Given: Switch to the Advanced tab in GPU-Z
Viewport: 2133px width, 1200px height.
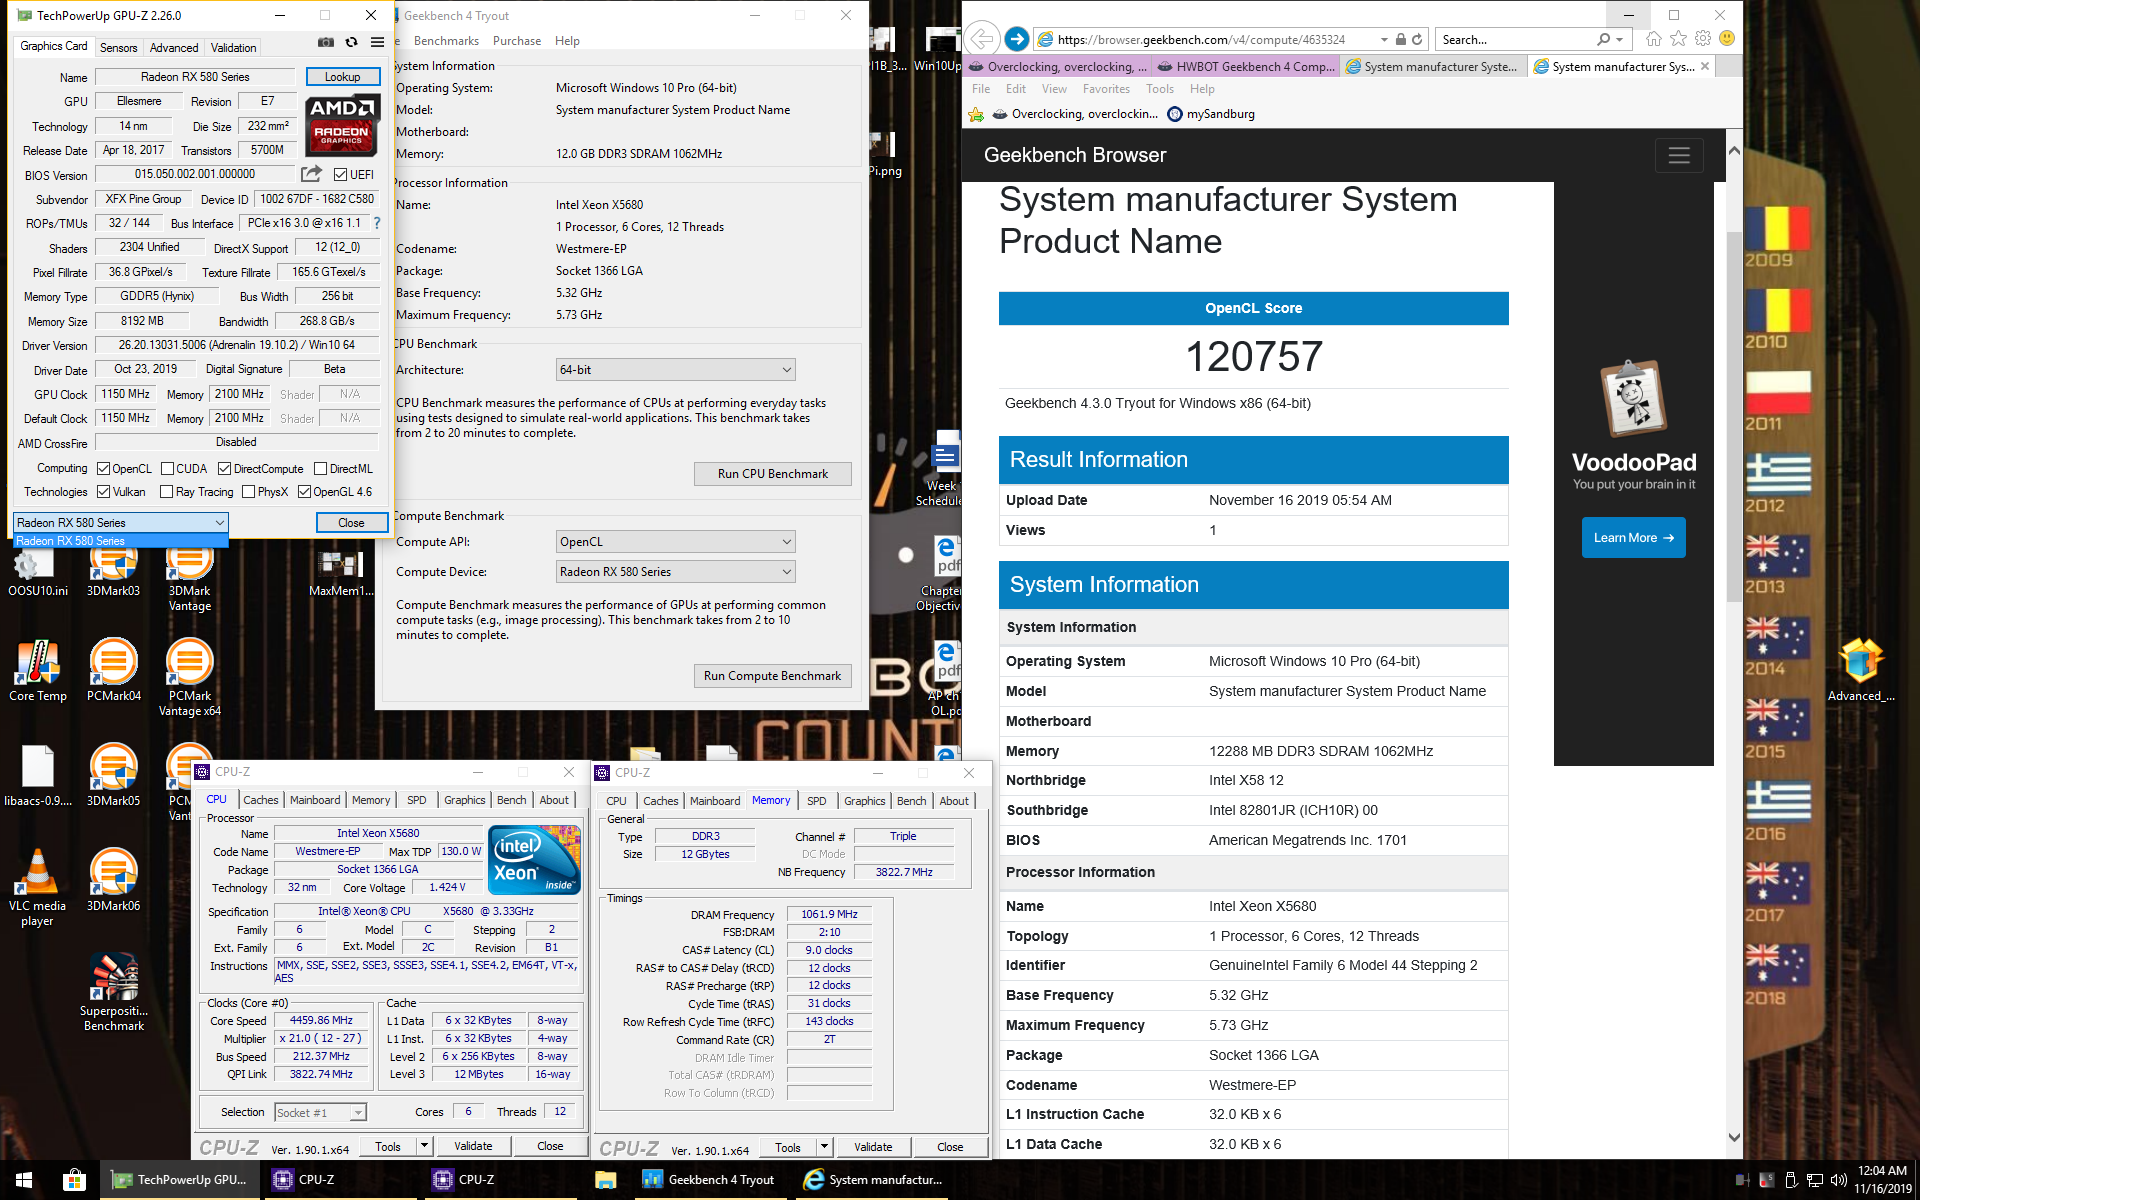Looking at the screenshot, I should click(x=174, y=48).
